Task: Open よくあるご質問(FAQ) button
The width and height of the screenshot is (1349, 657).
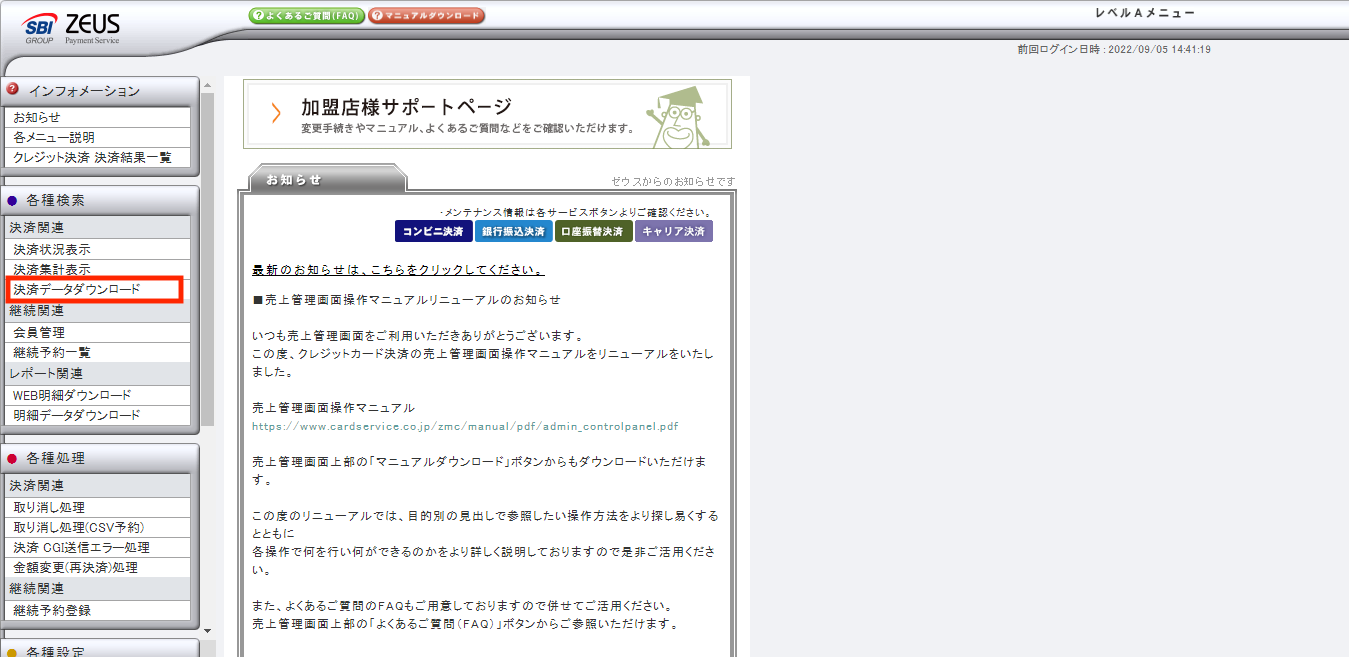Action: point(306,16)
